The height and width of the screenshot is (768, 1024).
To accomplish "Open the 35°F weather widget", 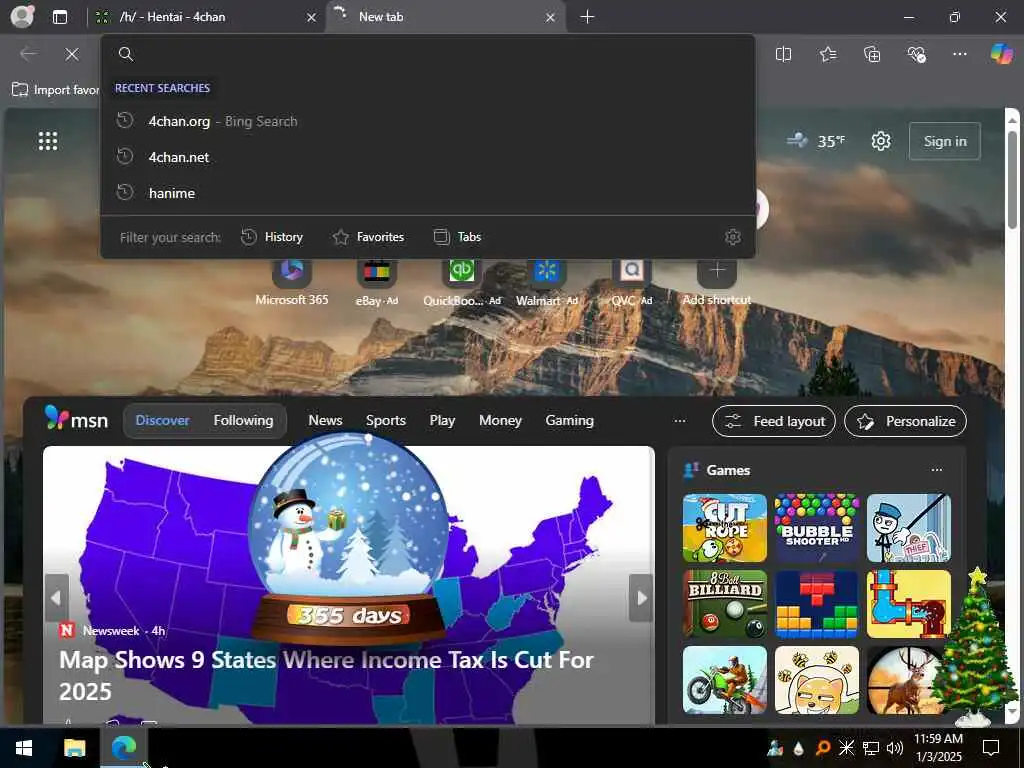I will (816, 141).
